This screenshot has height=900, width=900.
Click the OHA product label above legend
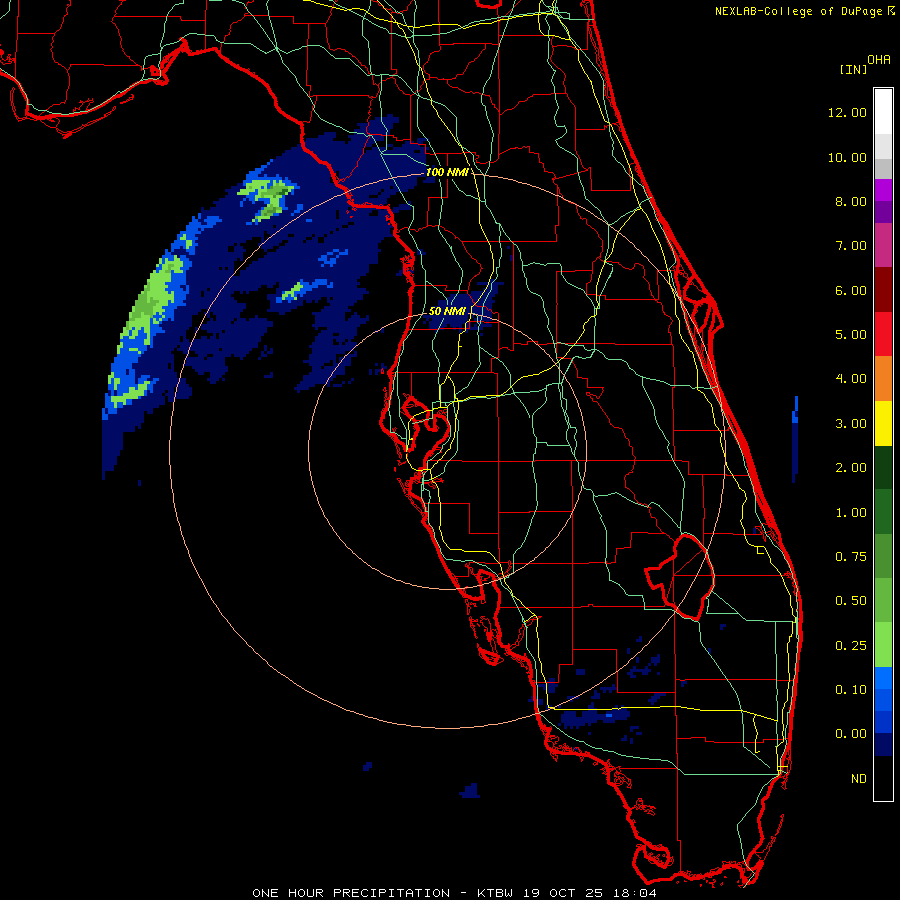879,60
